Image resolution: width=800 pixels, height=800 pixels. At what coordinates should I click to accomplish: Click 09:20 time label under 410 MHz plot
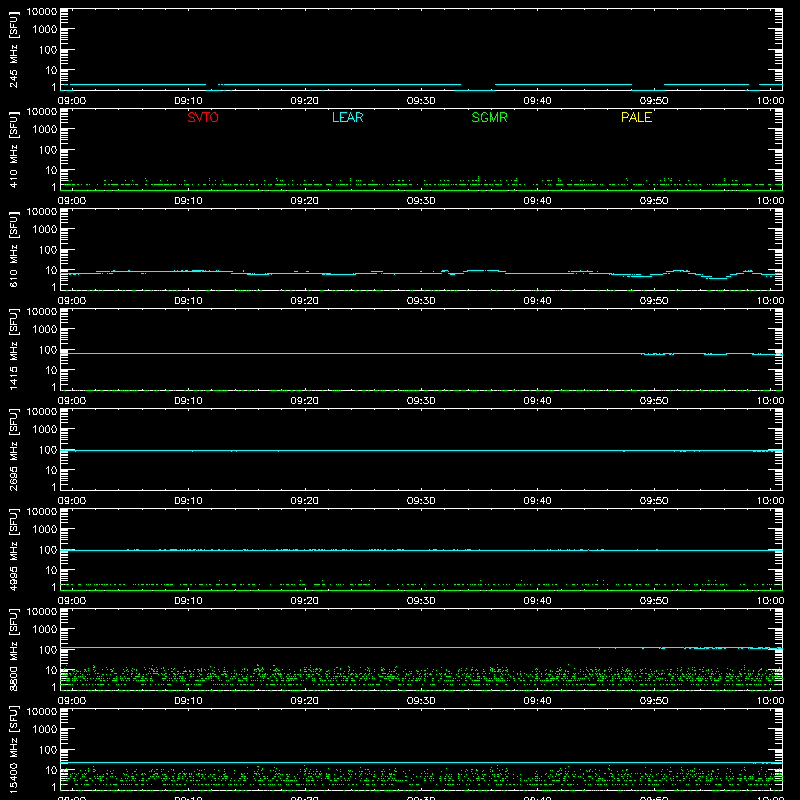click(305, 201)
